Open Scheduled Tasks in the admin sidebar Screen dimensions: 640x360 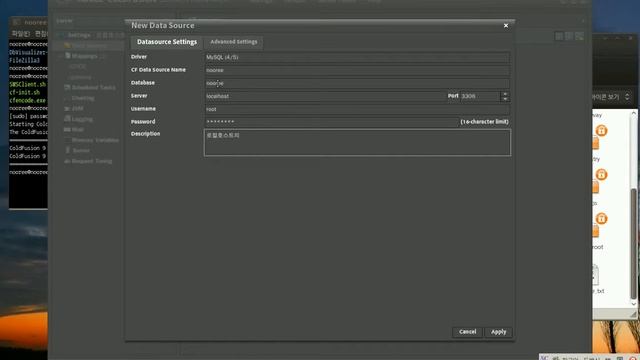[93, 87]
